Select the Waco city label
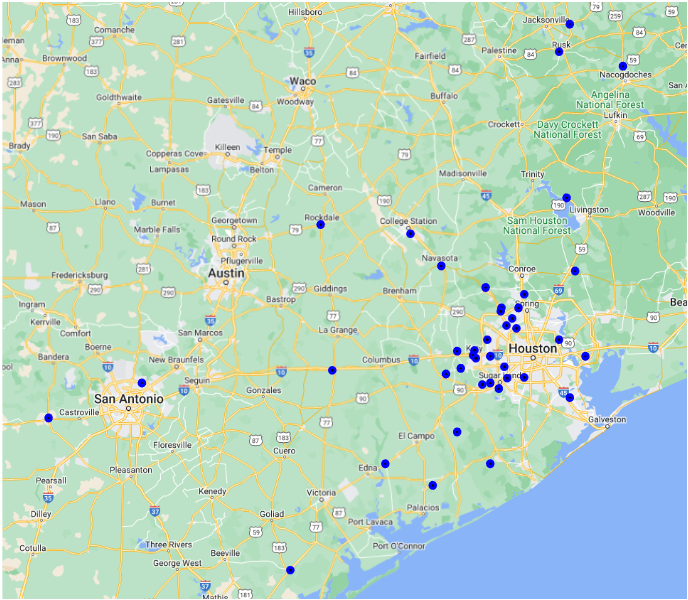The height and width of the screenshot is (600, 688). 303,81
